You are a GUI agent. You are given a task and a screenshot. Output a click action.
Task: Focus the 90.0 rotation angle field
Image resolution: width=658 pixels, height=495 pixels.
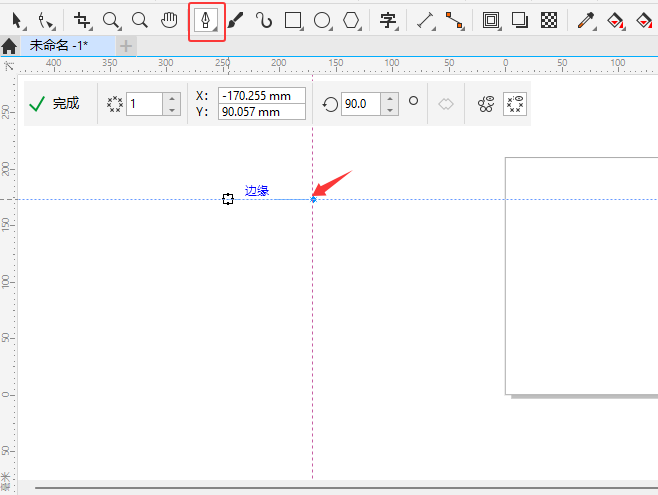361,104
